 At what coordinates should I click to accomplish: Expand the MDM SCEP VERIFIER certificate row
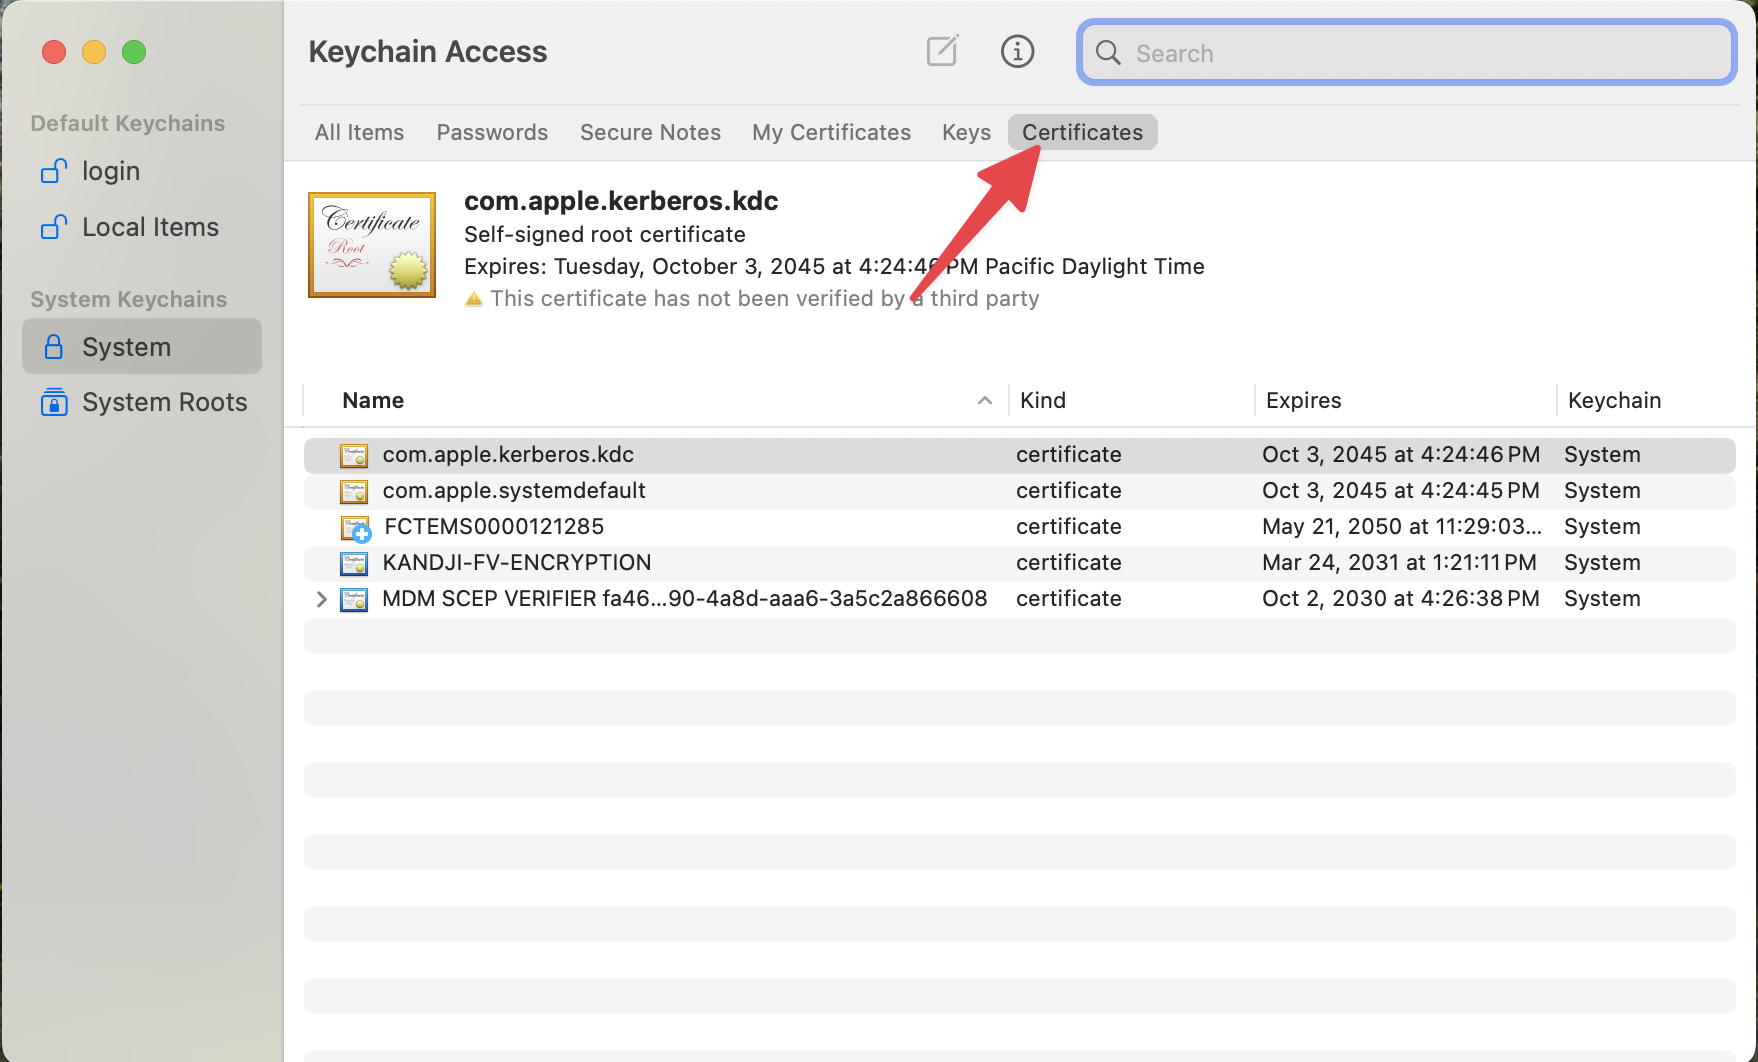(321, 599)
